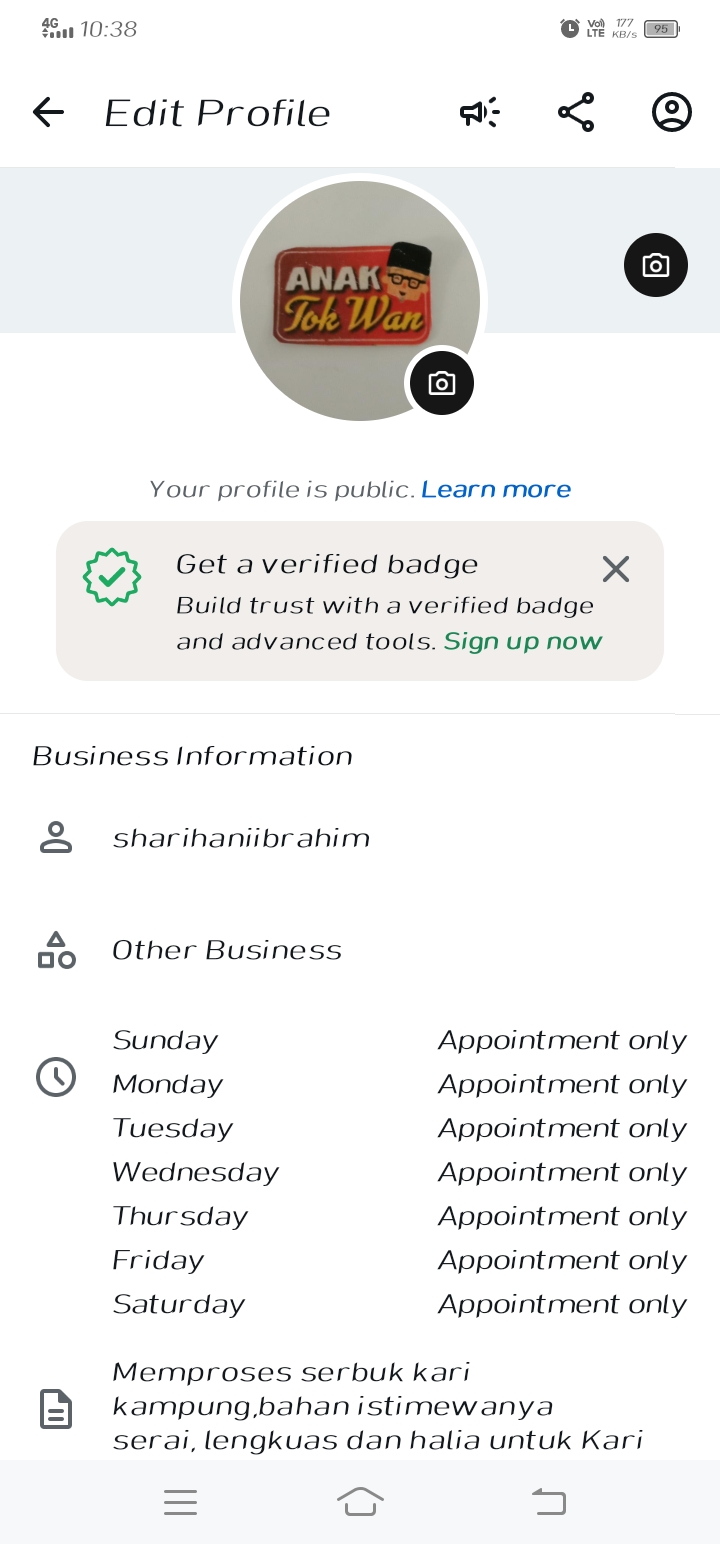The height and width of the screenshot is (1544, 720).
Task: Tap Sign up now link
Action: [523, 641]
